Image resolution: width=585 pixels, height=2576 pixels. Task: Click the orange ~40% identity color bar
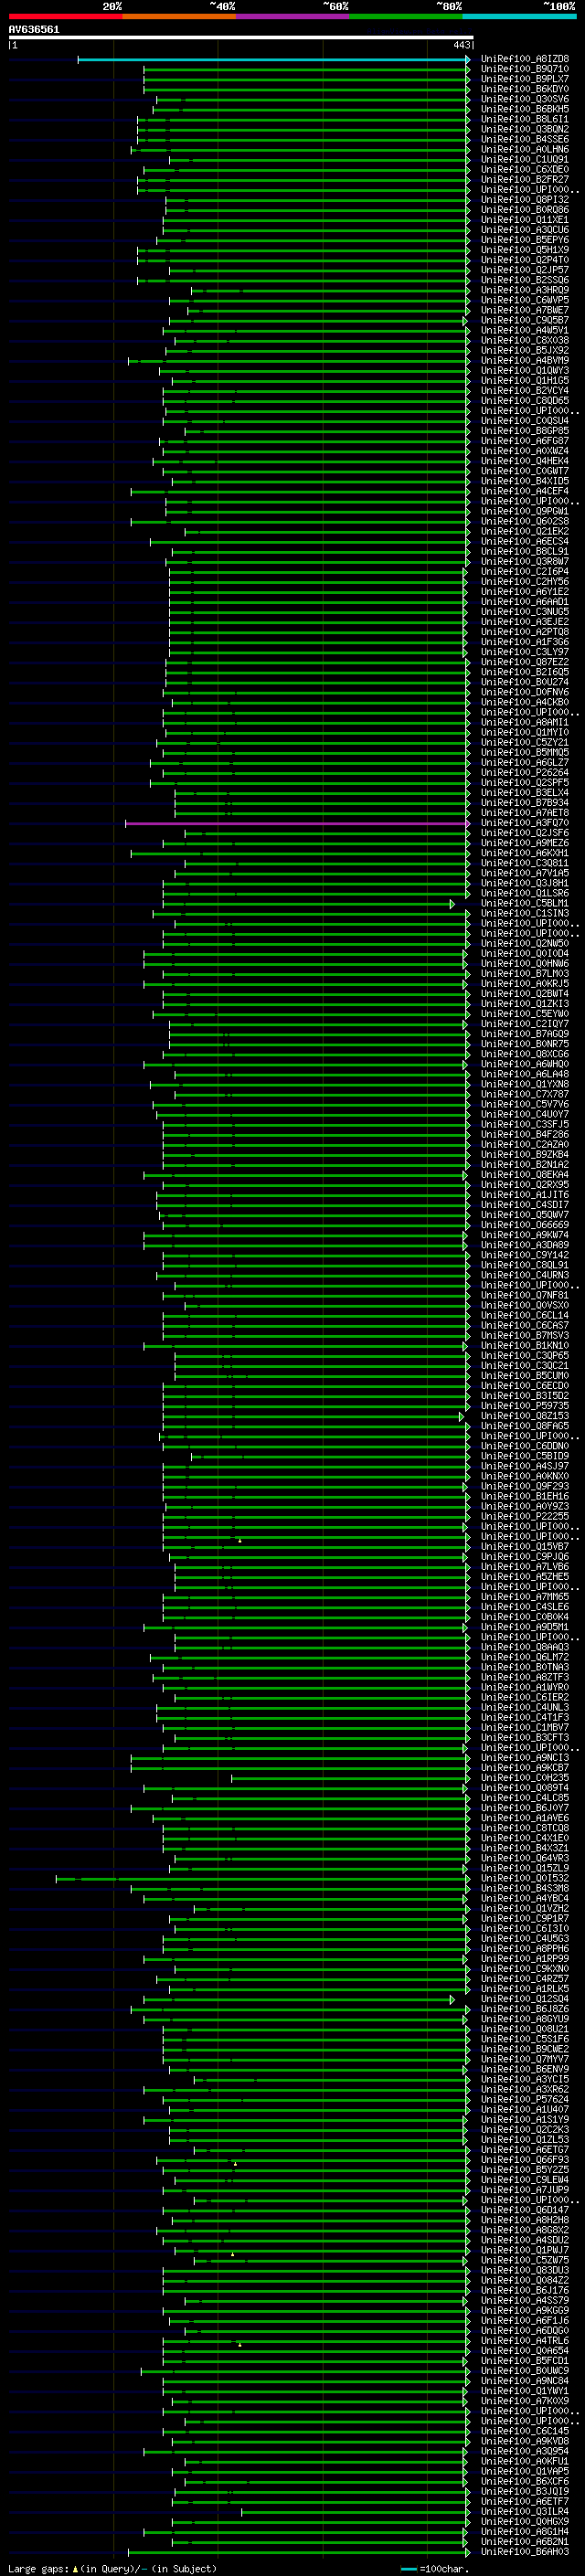point(179,17)
